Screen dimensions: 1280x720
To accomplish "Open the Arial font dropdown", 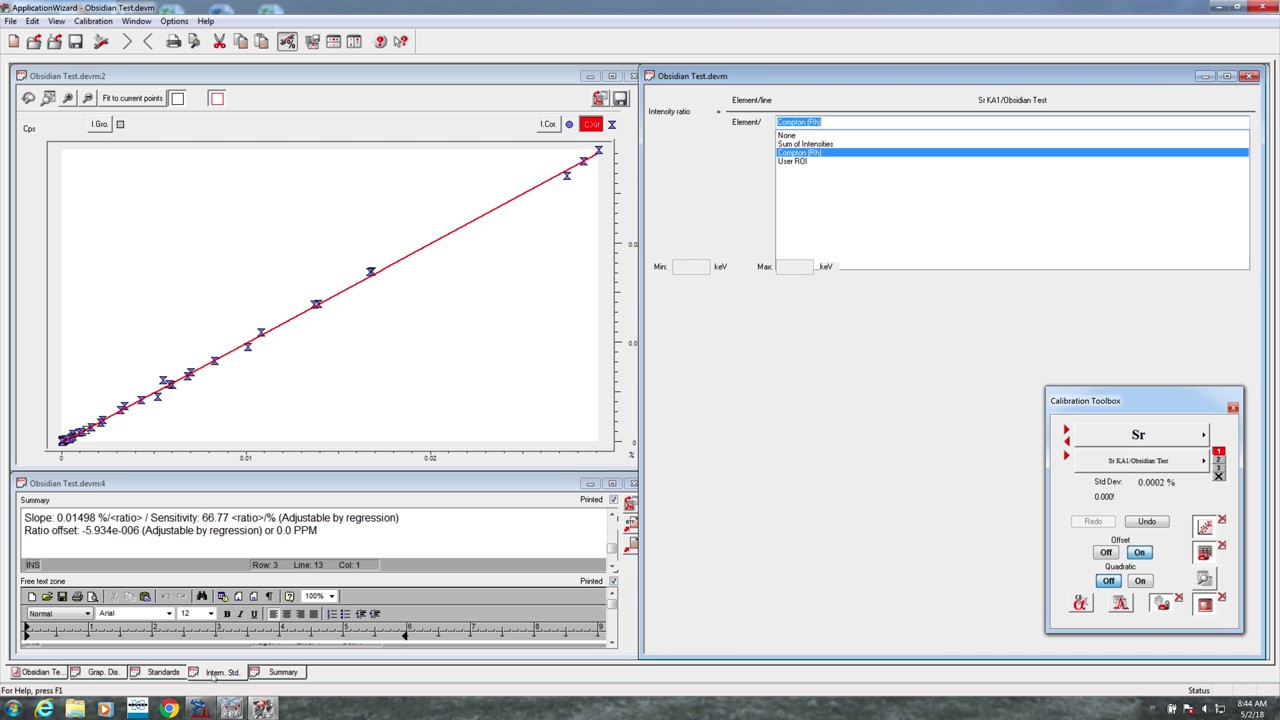I will [135, 614].
